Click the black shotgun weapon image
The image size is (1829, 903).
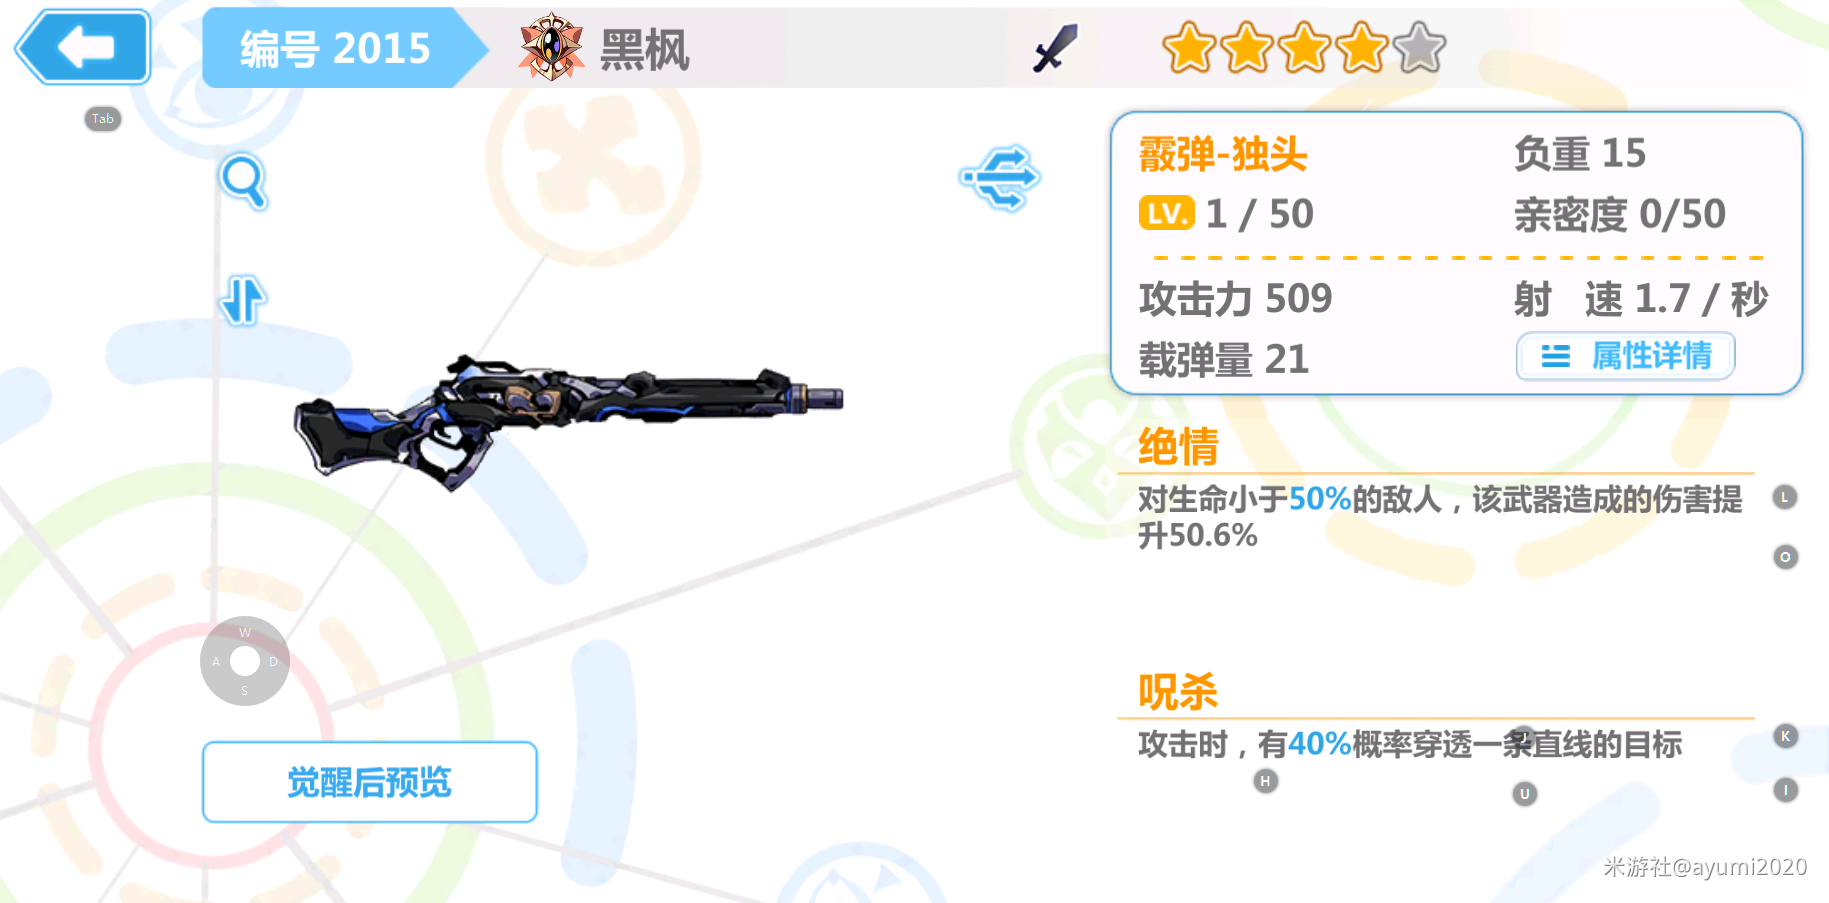point(568,420)
